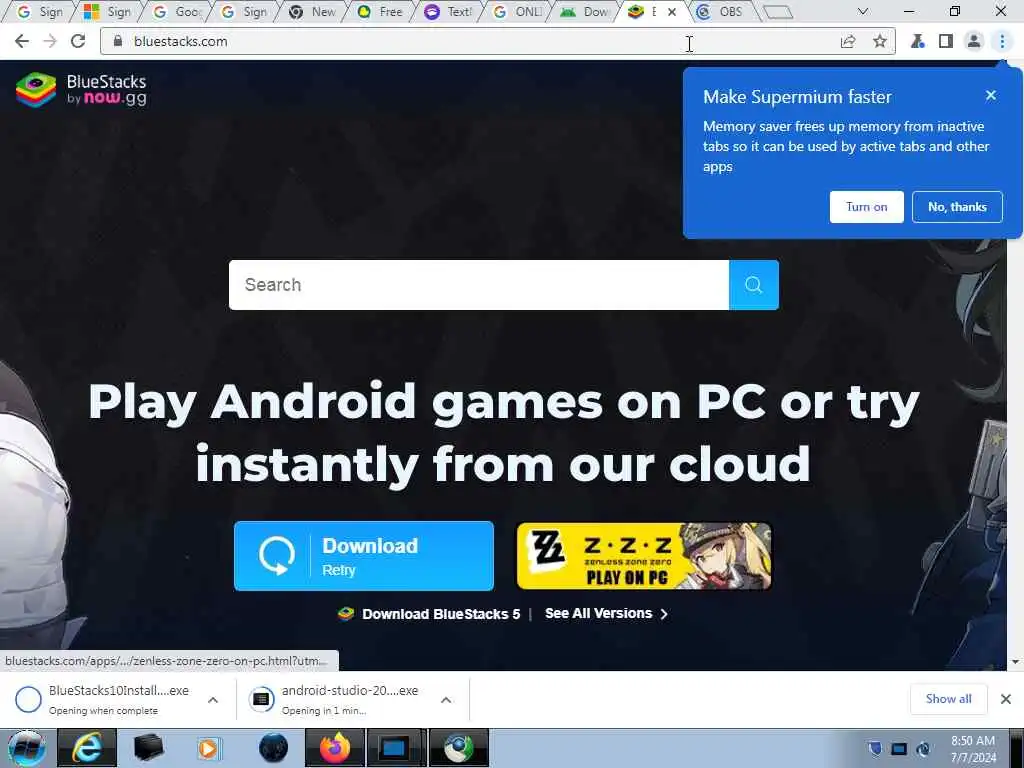Open the clock showing 8:50 AM

pos(973,748)
